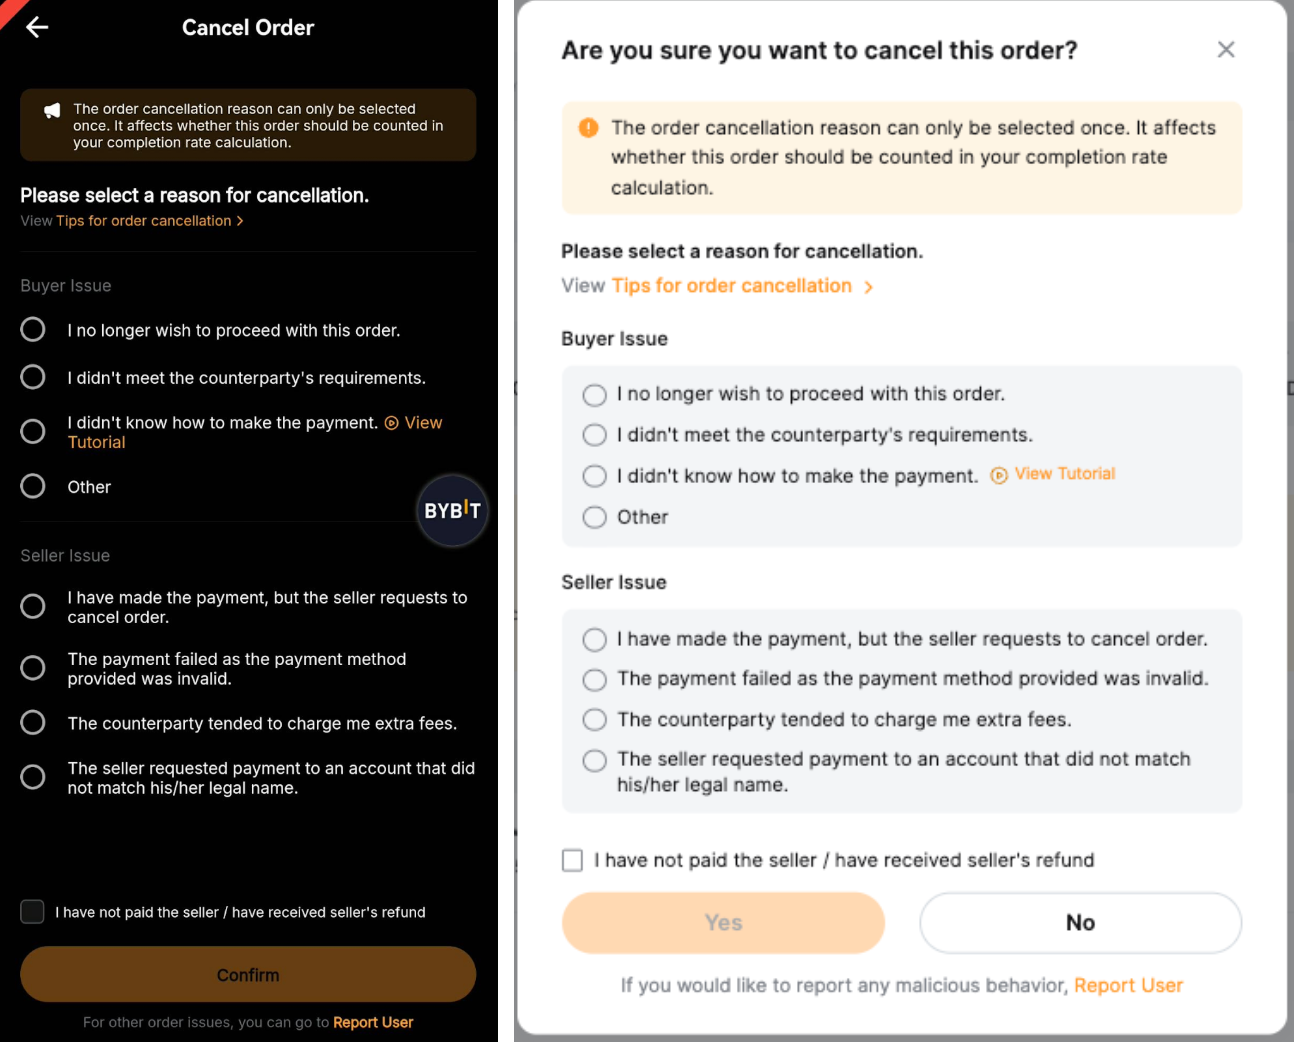Open Report User link in dark panel
1294x1042 pixels.
[373, 1022]
